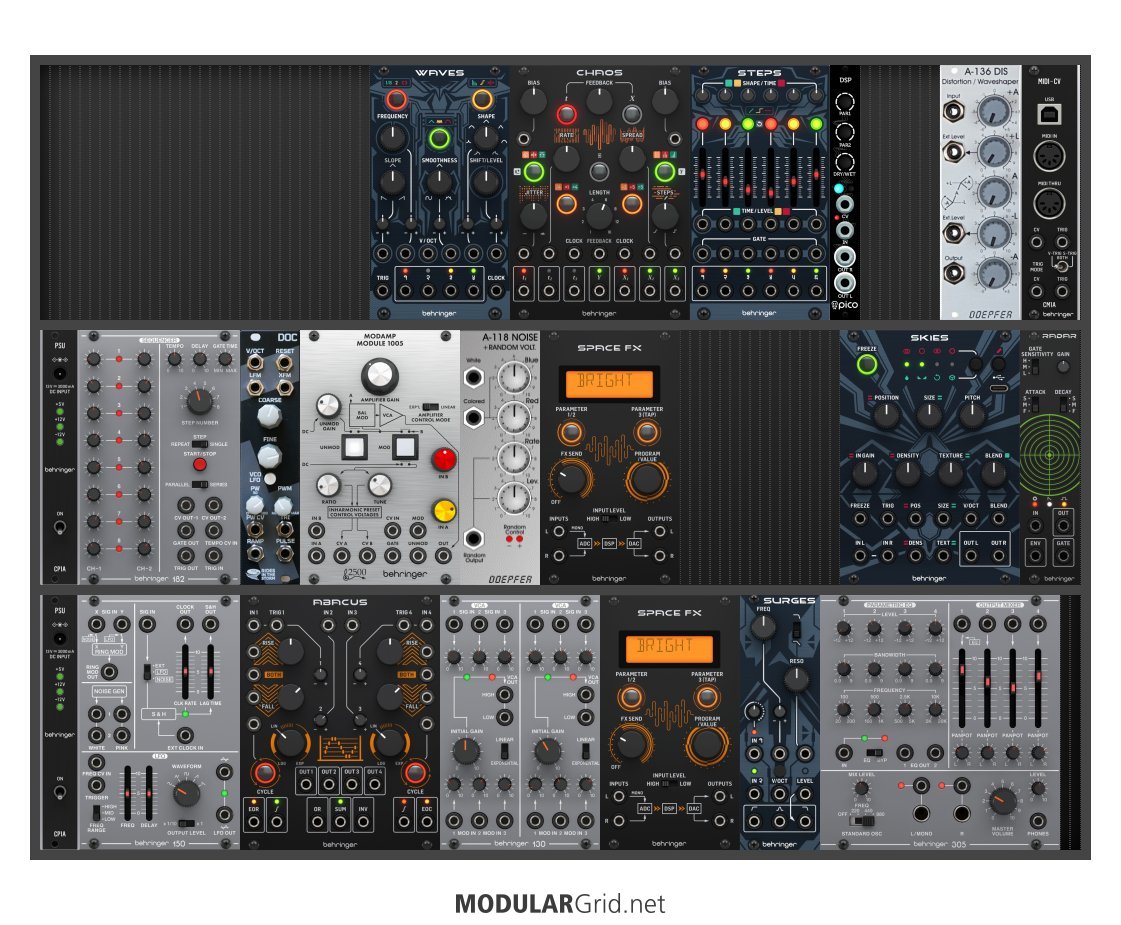This screenshot has height=925, width=1121.
Task: Click the MIDI IN socket on MIDI-CV
Action: click(1049, 157)
